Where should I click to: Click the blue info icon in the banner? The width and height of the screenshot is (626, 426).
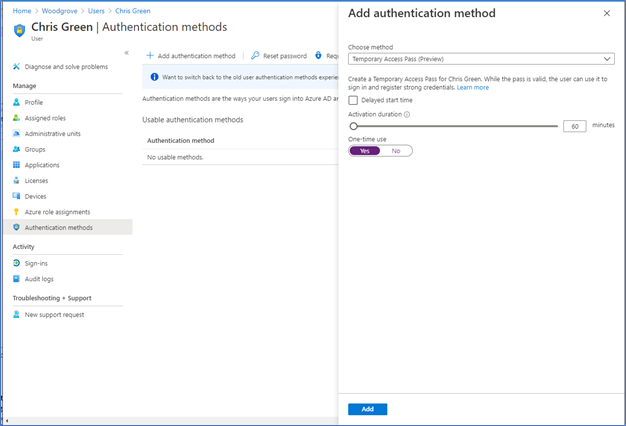click(x=155, y=77)
